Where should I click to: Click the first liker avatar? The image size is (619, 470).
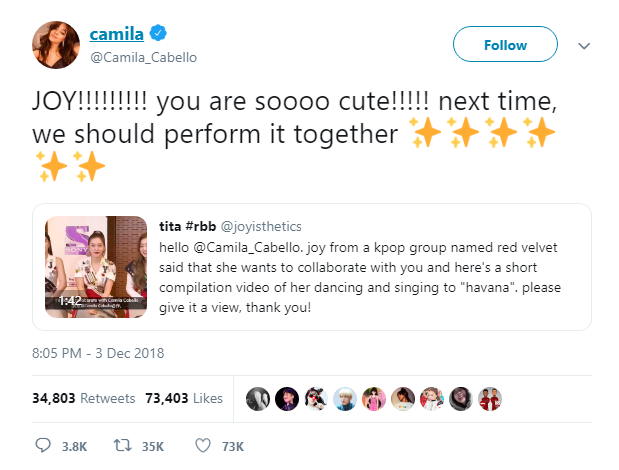pos(257,398)
